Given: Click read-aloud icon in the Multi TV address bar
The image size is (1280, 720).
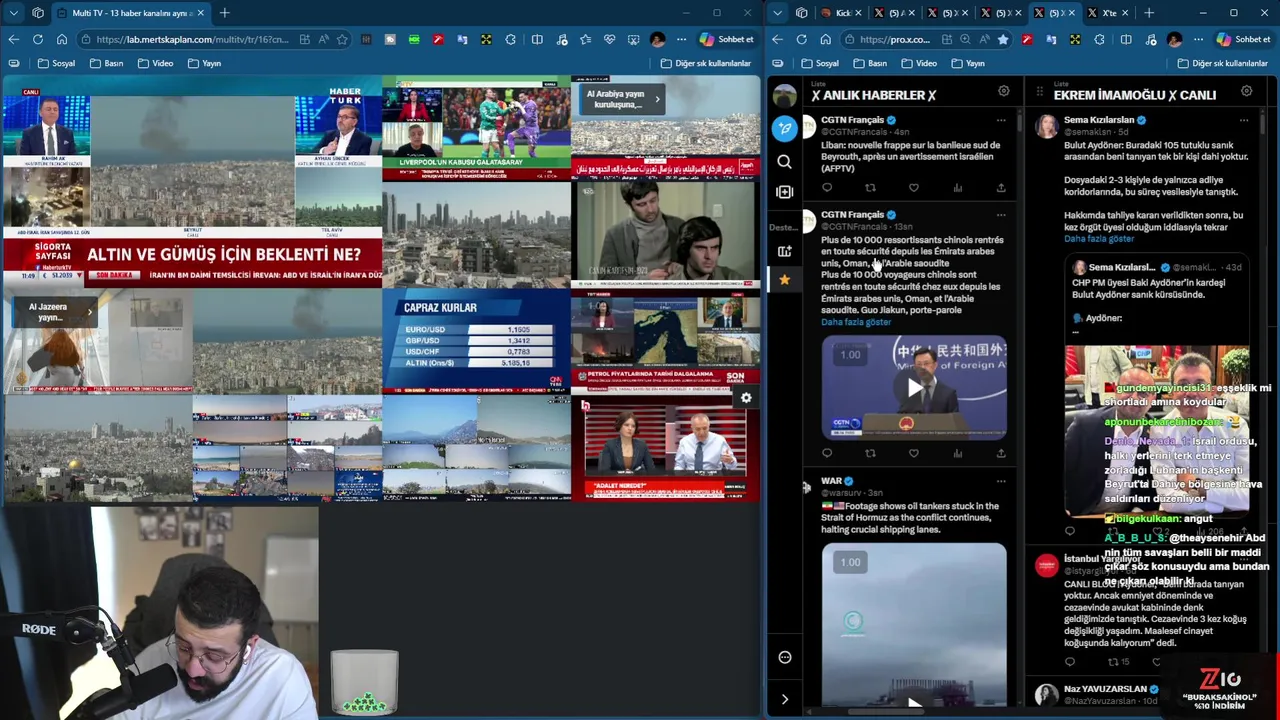Looking at the screenshot, I should 324,39.
